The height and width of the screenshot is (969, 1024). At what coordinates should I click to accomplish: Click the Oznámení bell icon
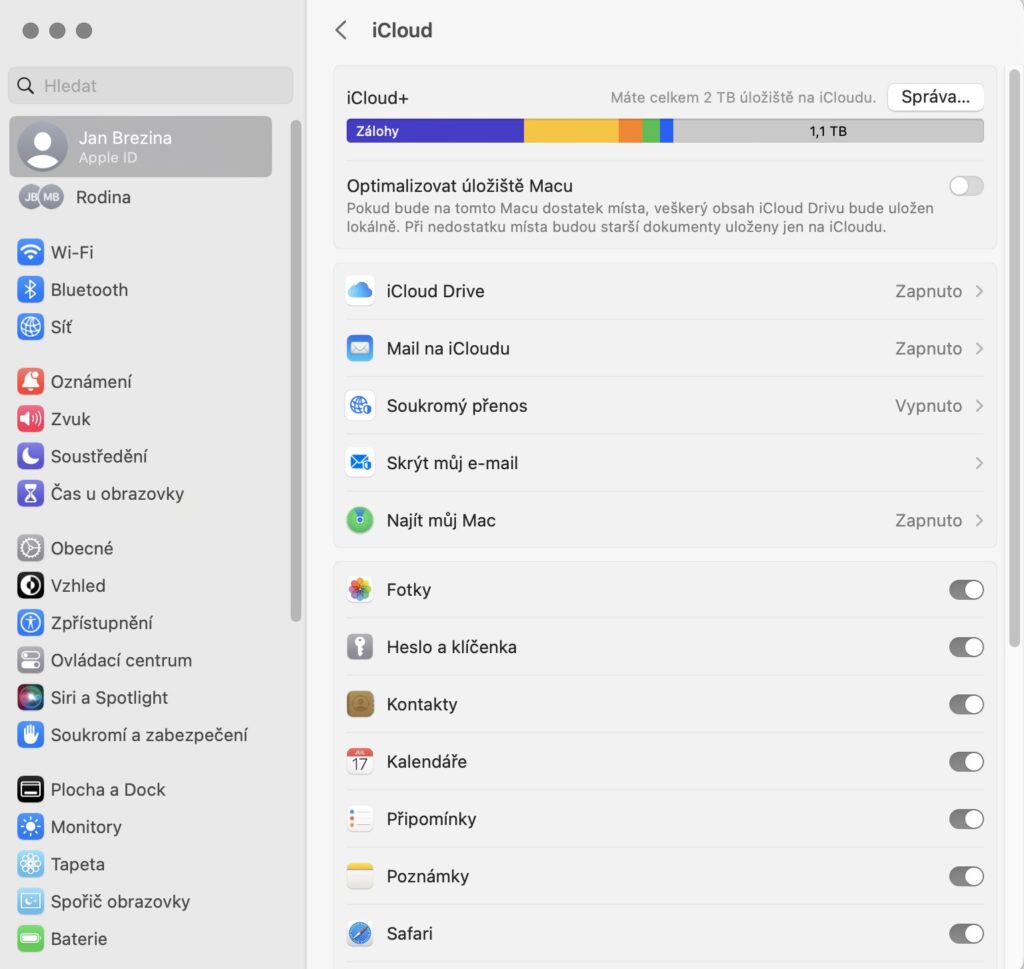[30, 381]
